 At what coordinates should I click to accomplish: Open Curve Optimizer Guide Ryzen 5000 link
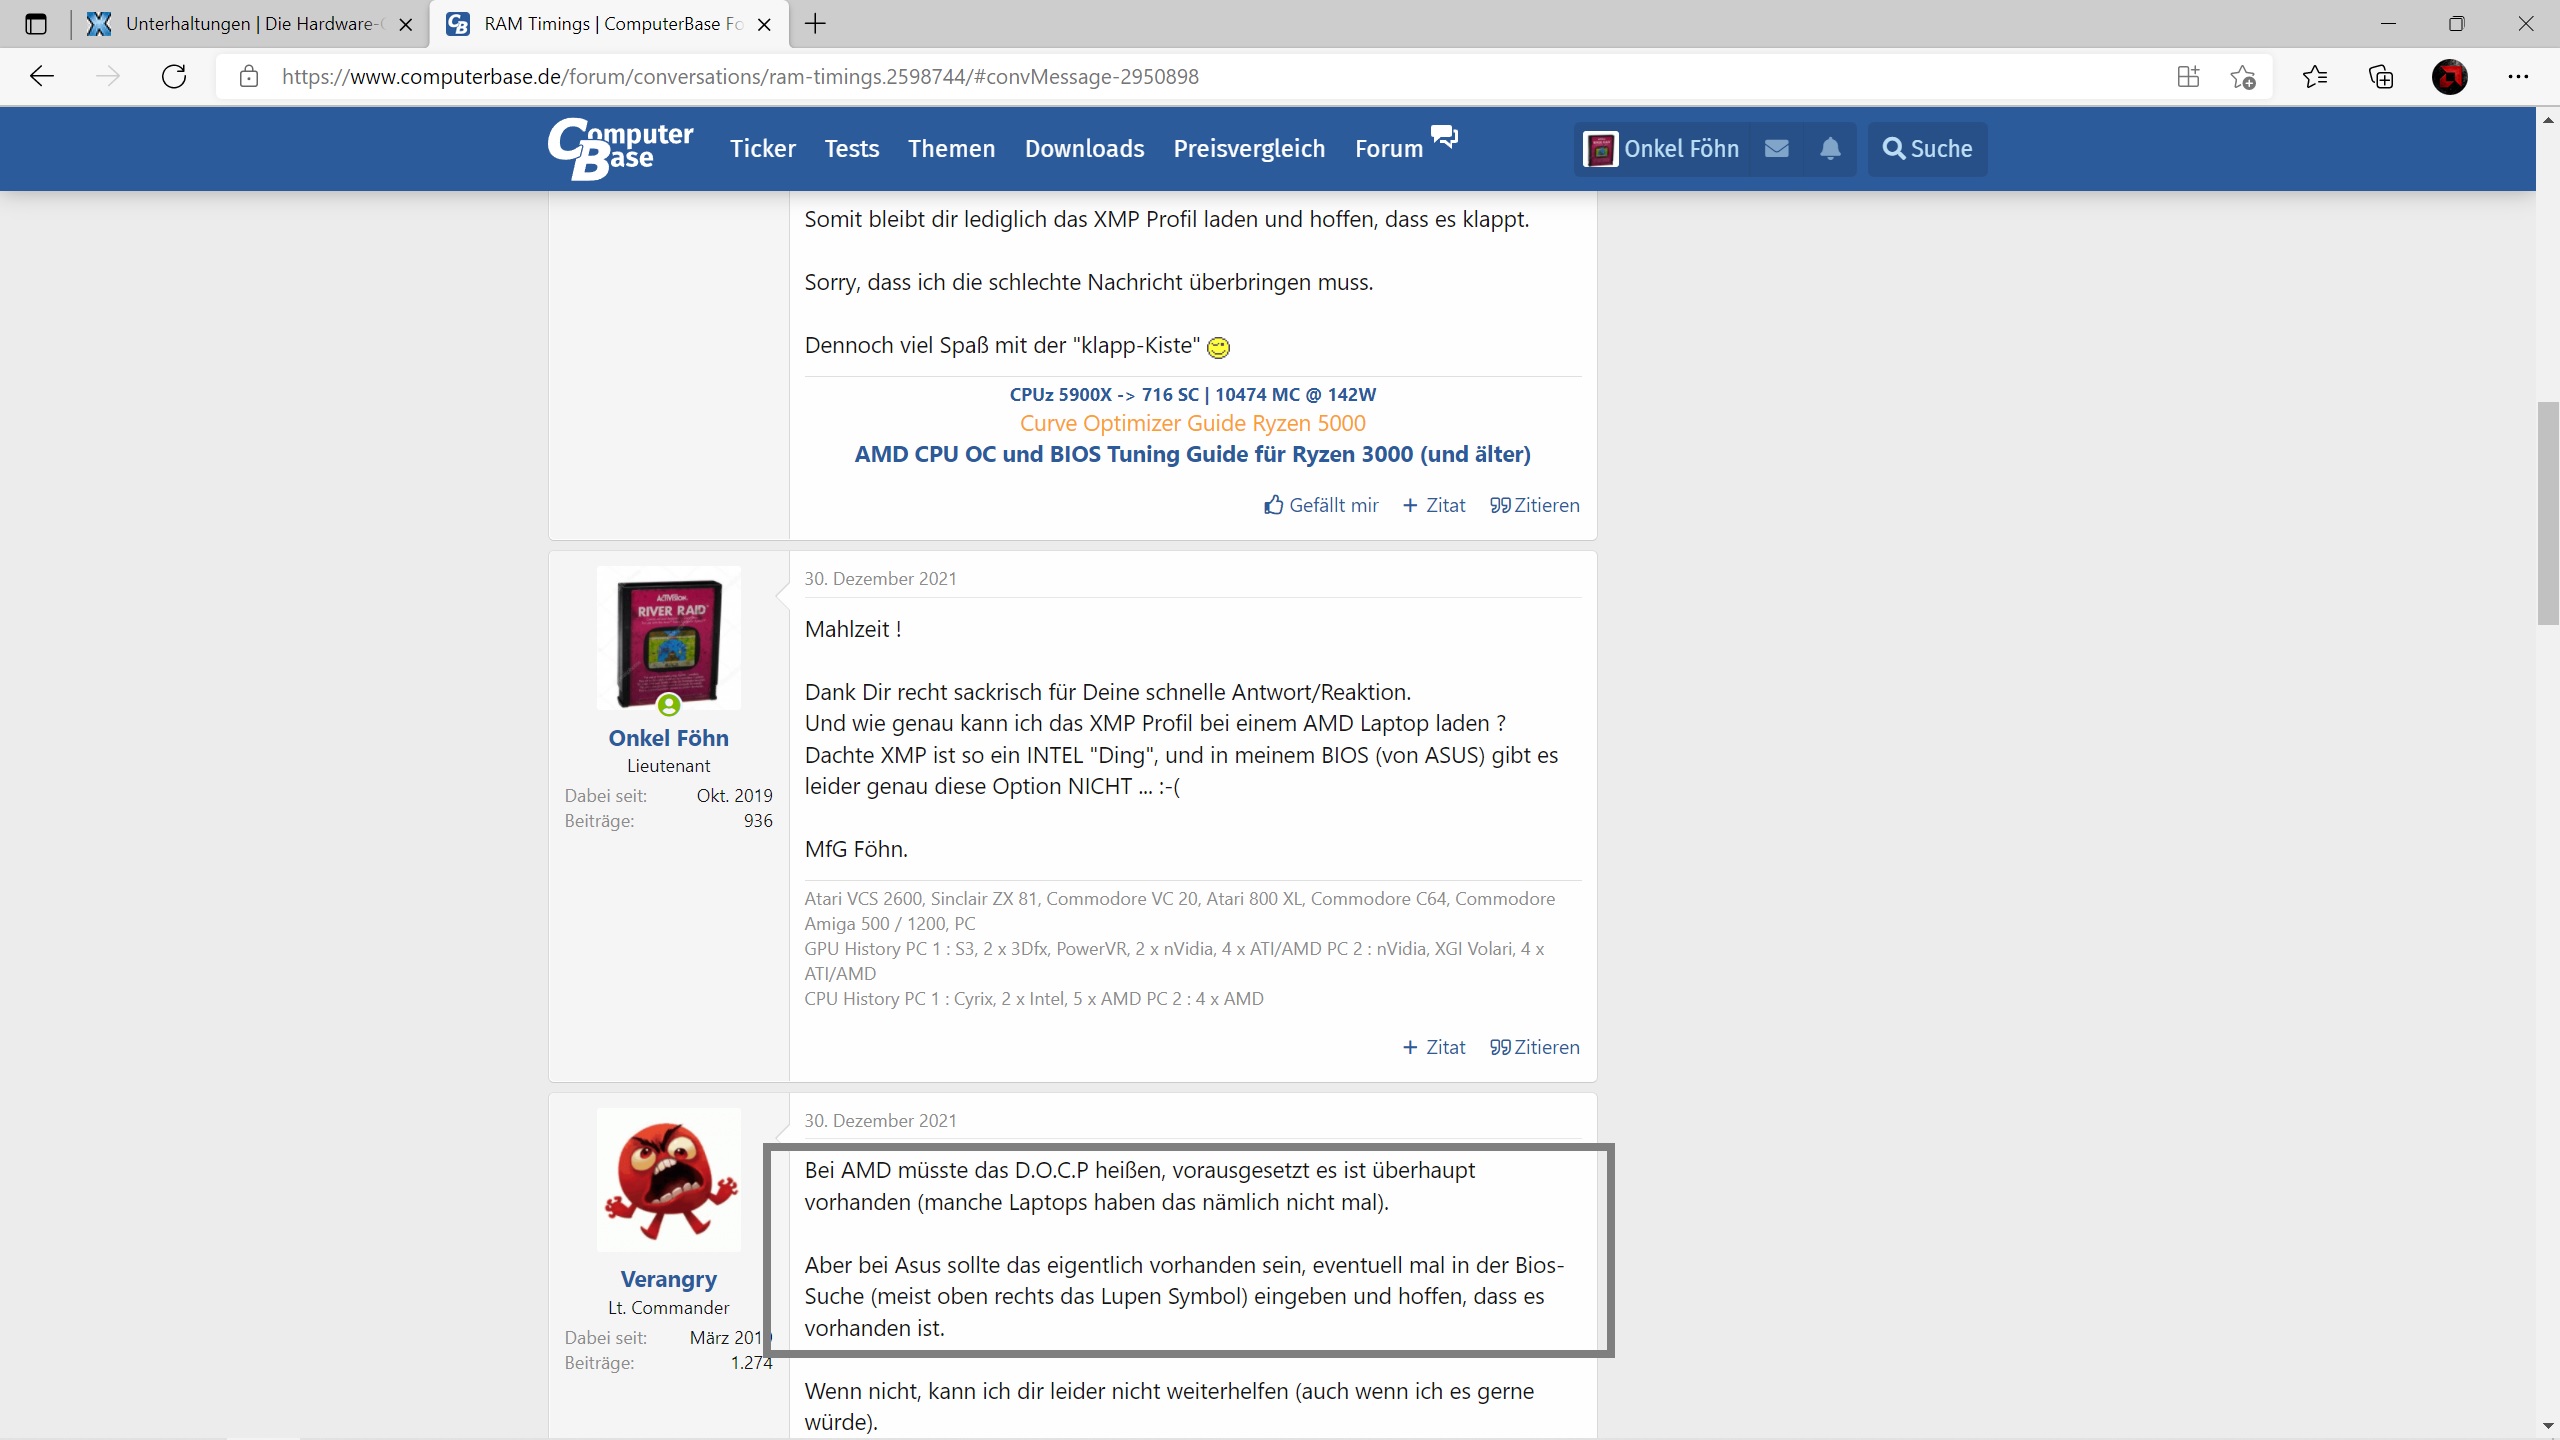click(1192, 423)
